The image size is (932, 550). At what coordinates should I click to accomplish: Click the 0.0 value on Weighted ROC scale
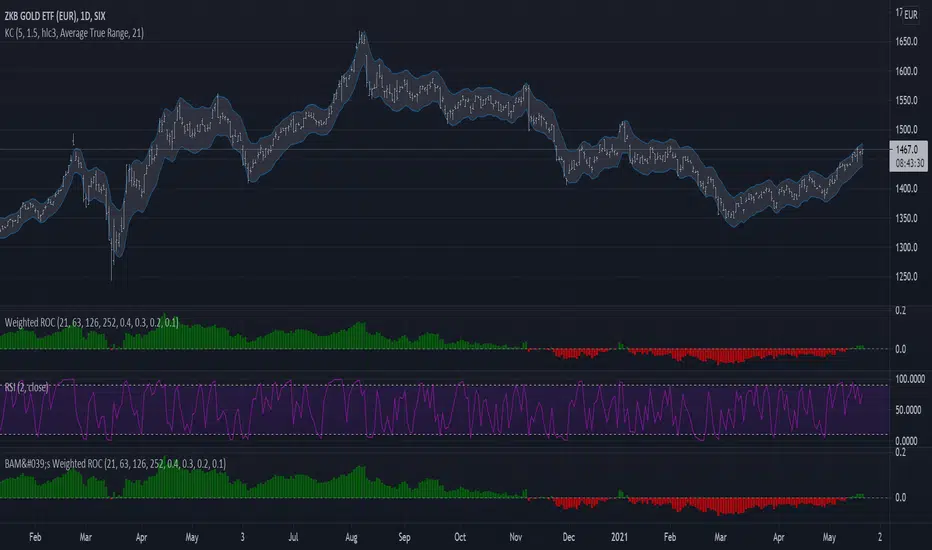point(900,349)
